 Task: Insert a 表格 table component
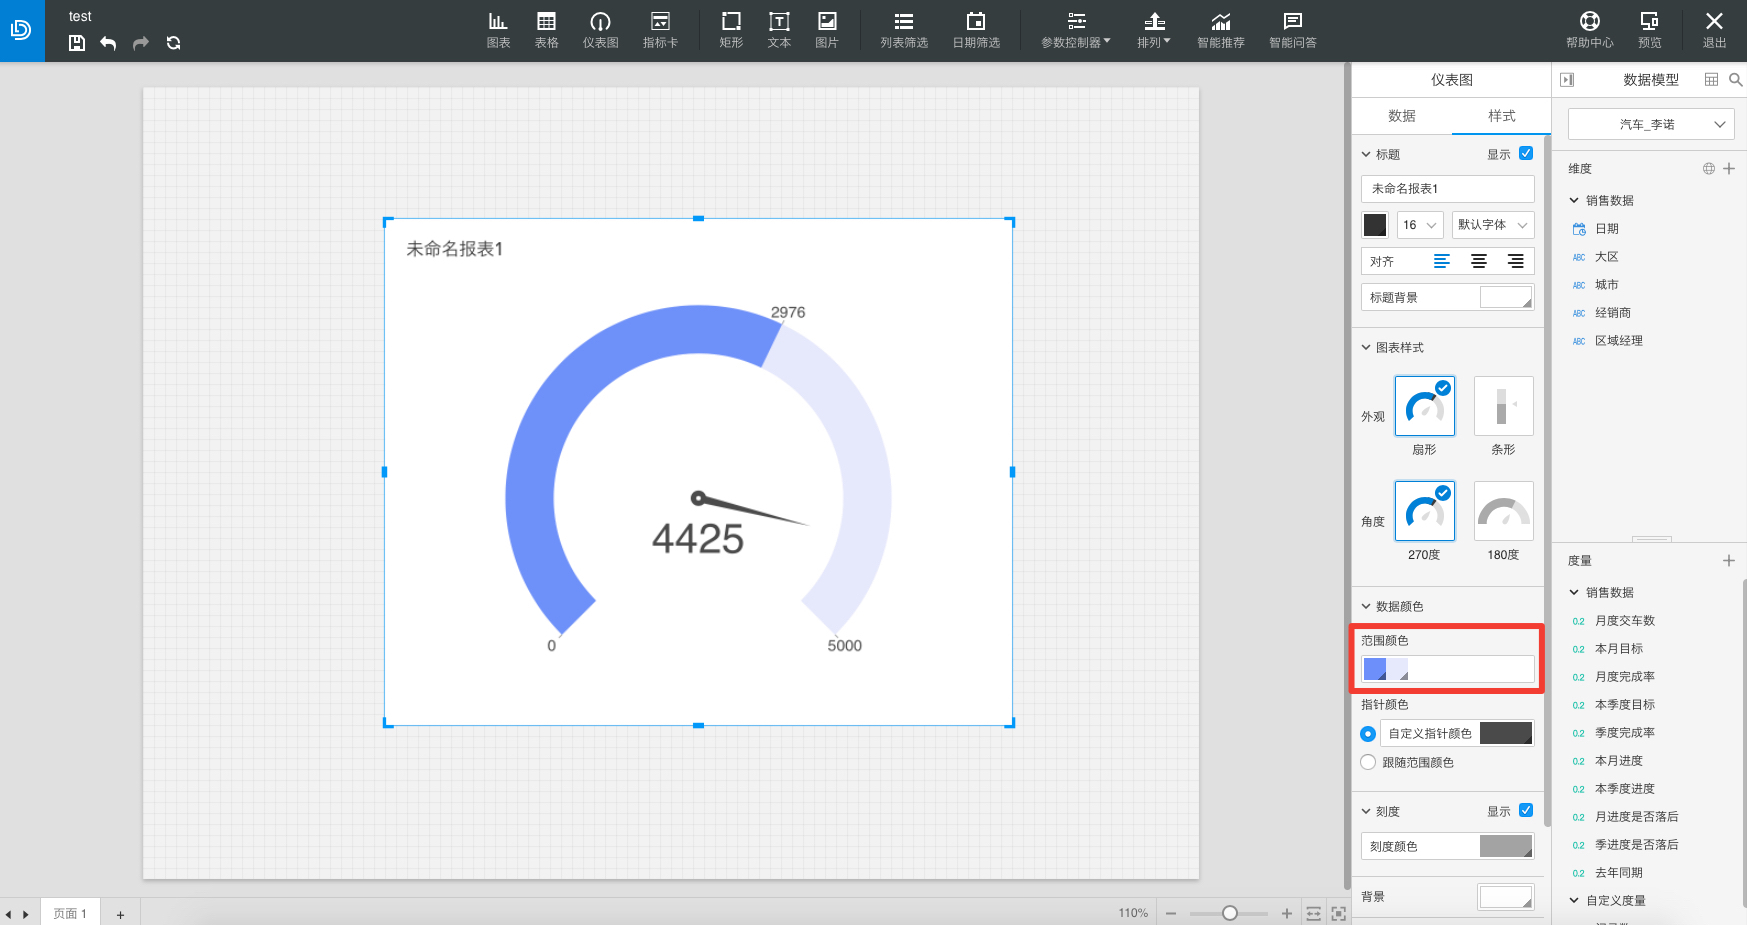pos(546,30)
